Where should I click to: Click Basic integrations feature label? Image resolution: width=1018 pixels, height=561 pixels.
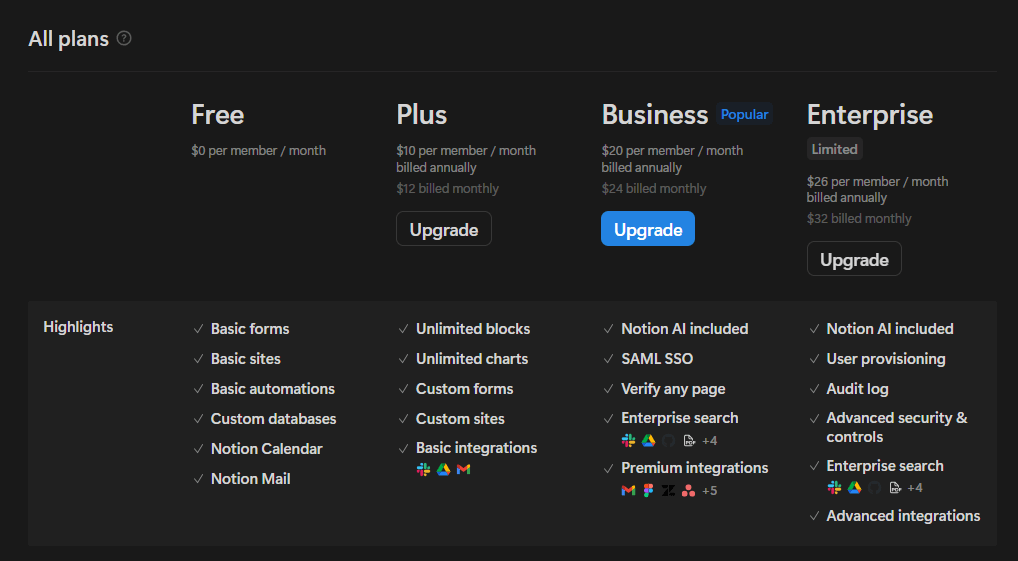(477, 447)
